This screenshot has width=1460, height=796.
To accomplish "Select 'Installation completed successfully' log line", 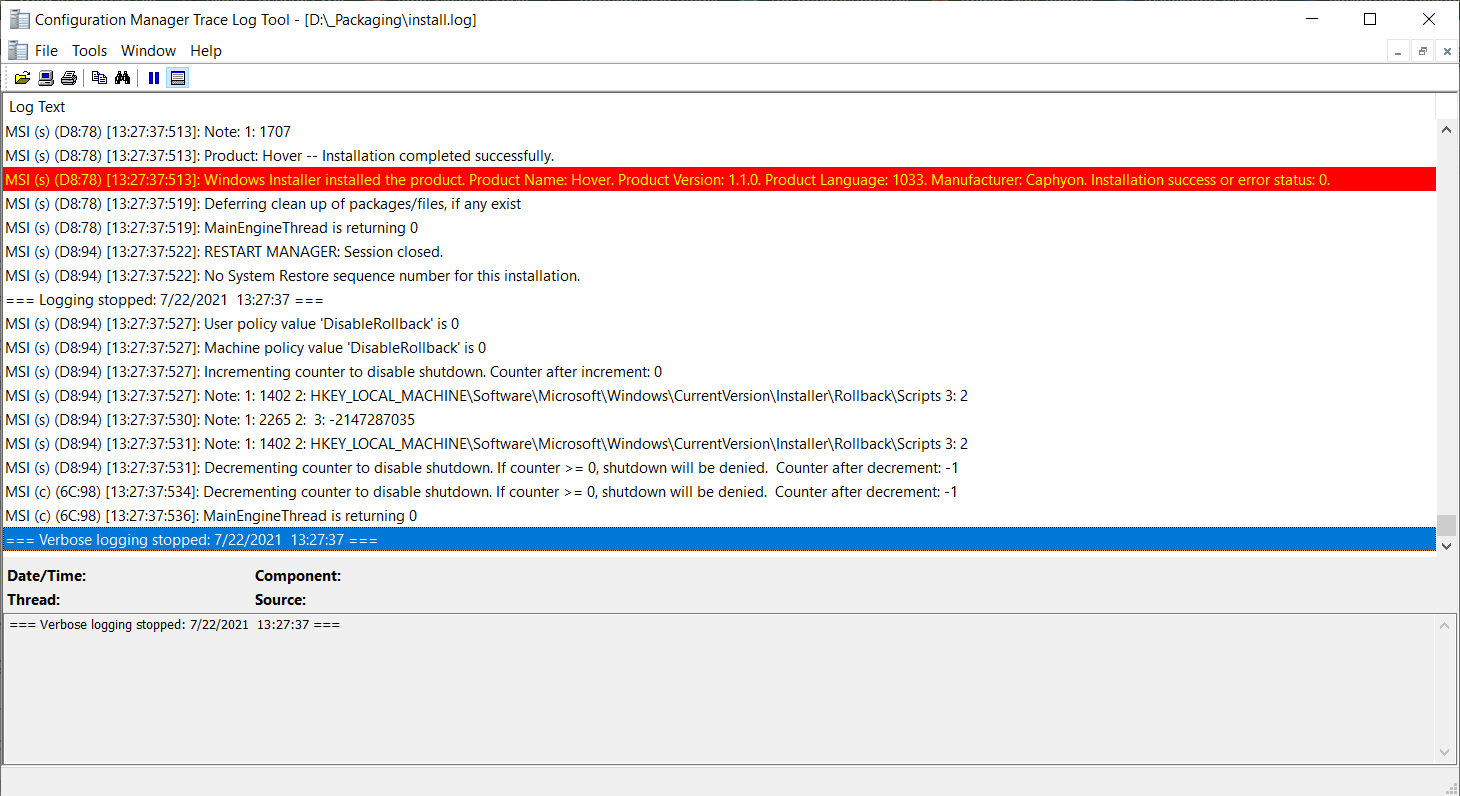I will coord(719,156).
